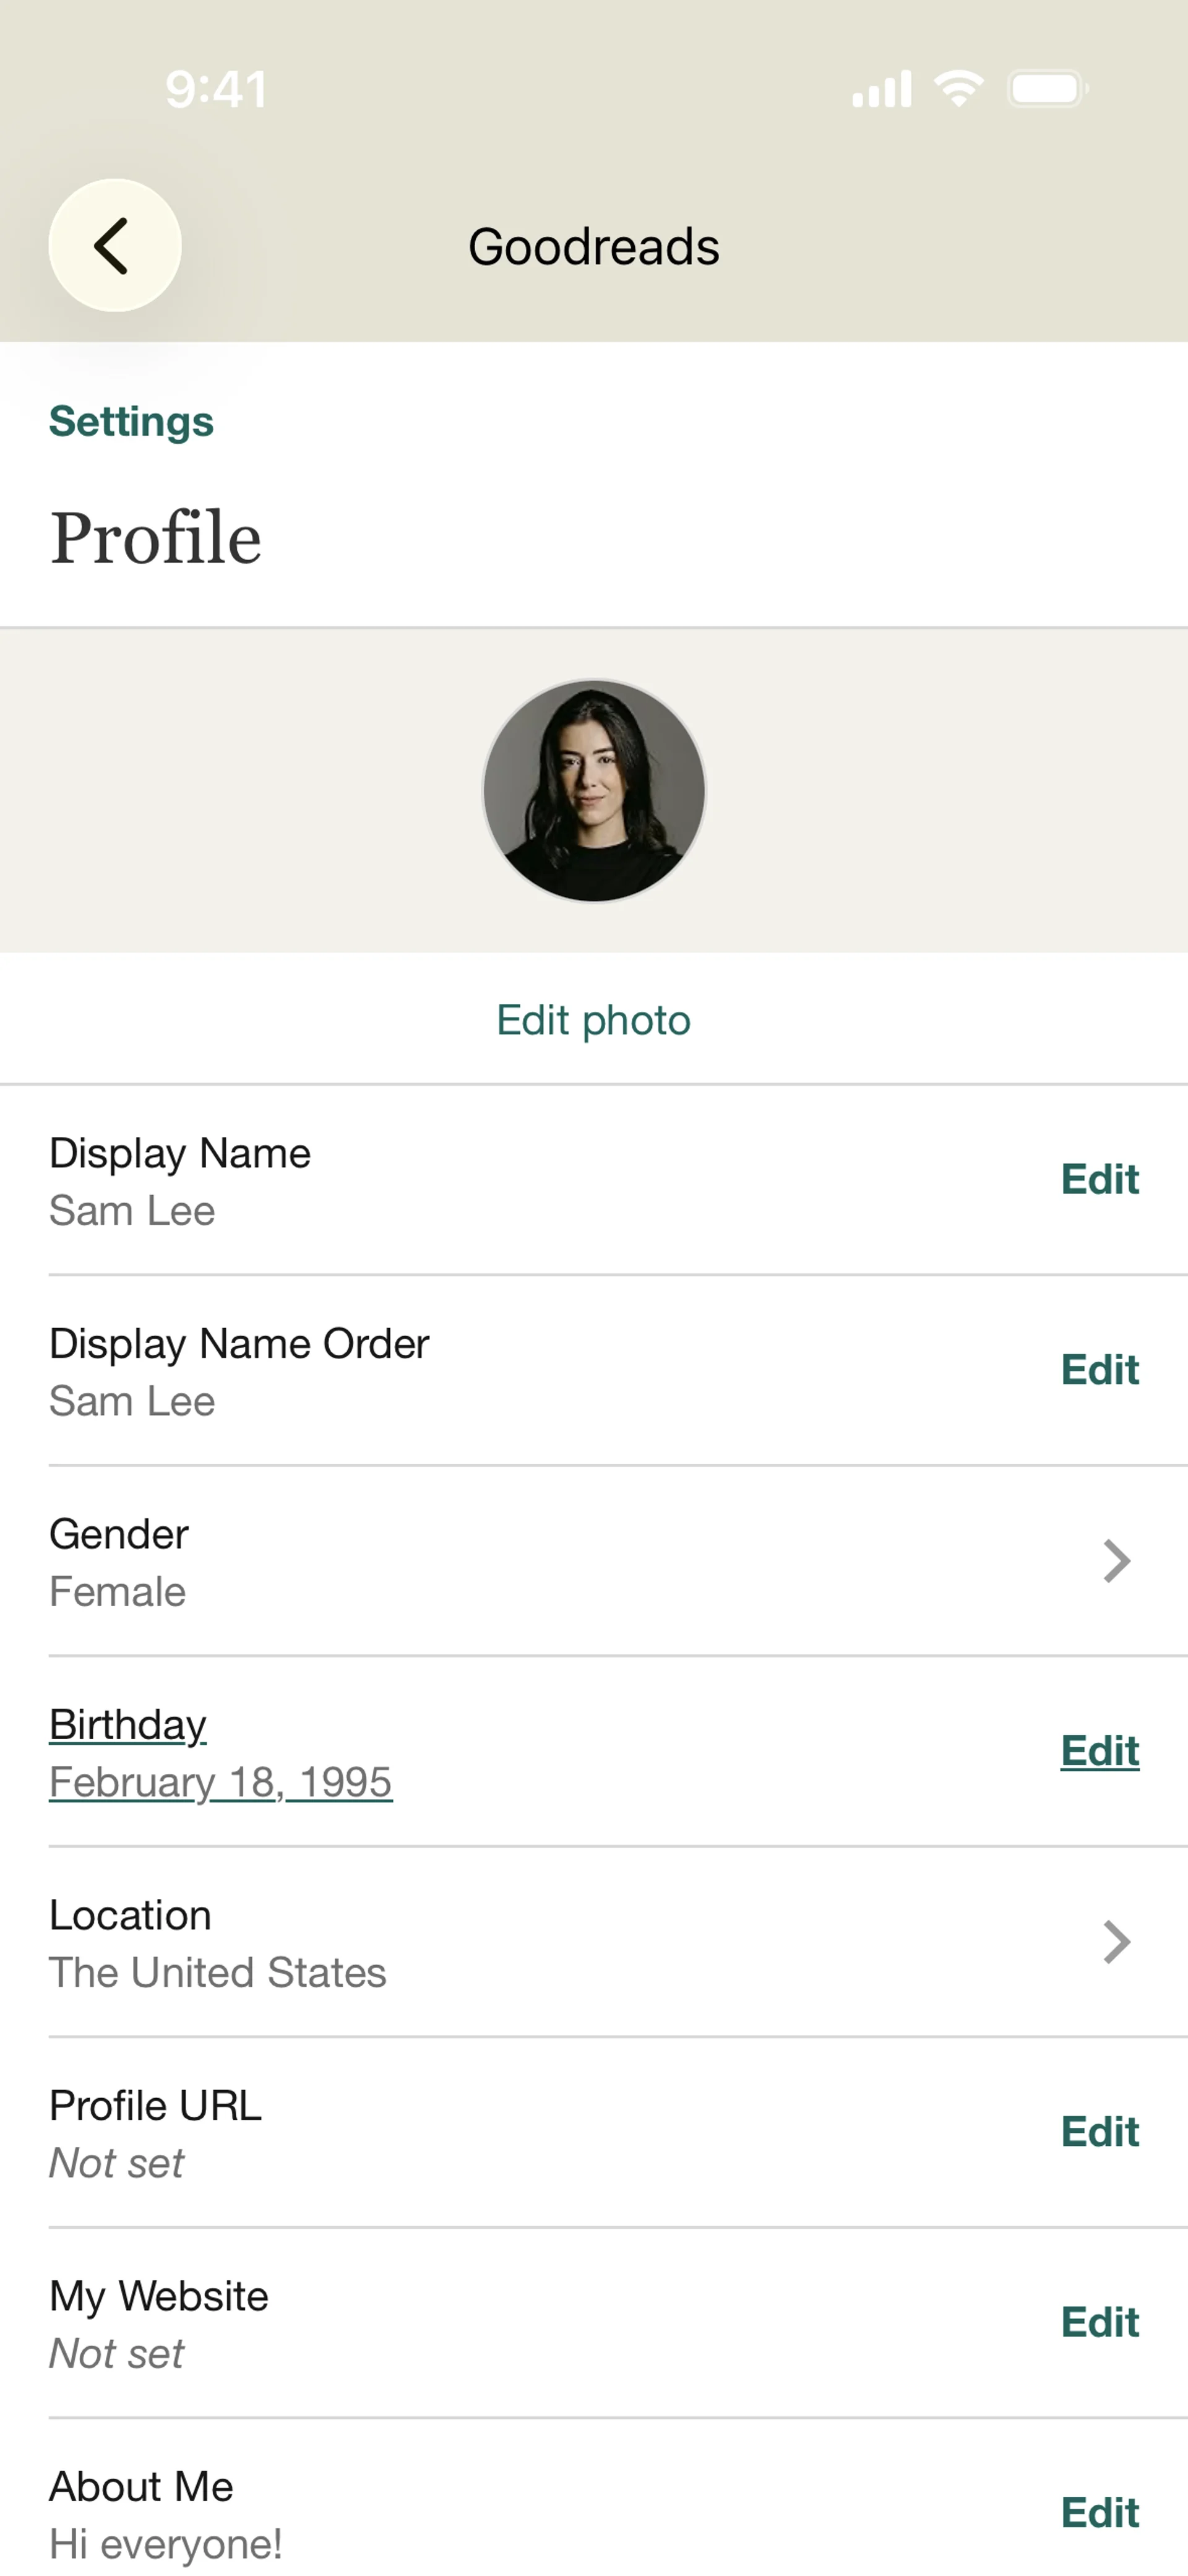Edit the Display Name Order setting
Viewport: 1188px width, 2576px height.
coord(1099,1369)
